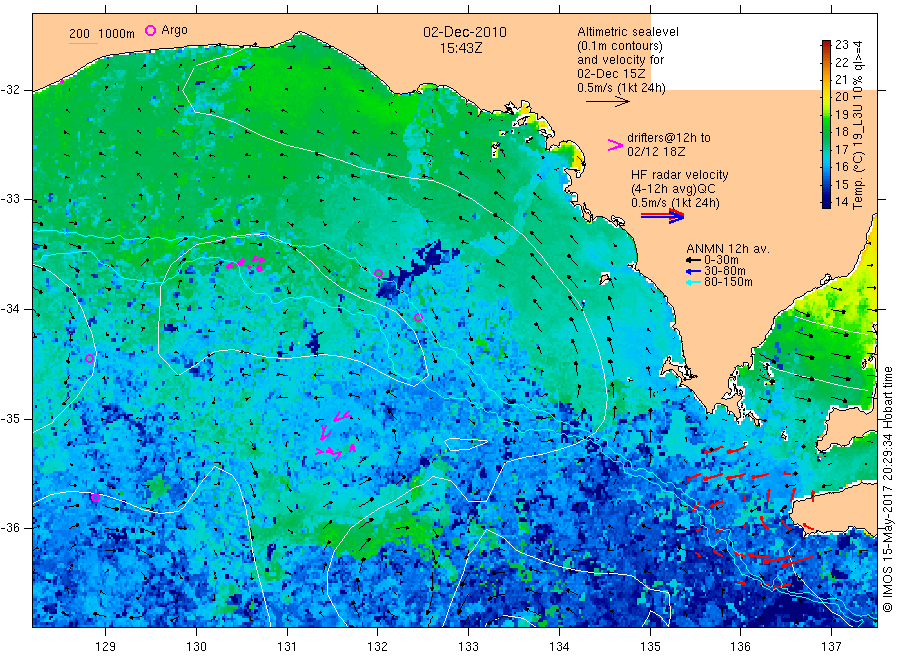Click the magenta drifter symbol in the legend
The height and width of the screenshot is (660, 900).
point(615,145)
